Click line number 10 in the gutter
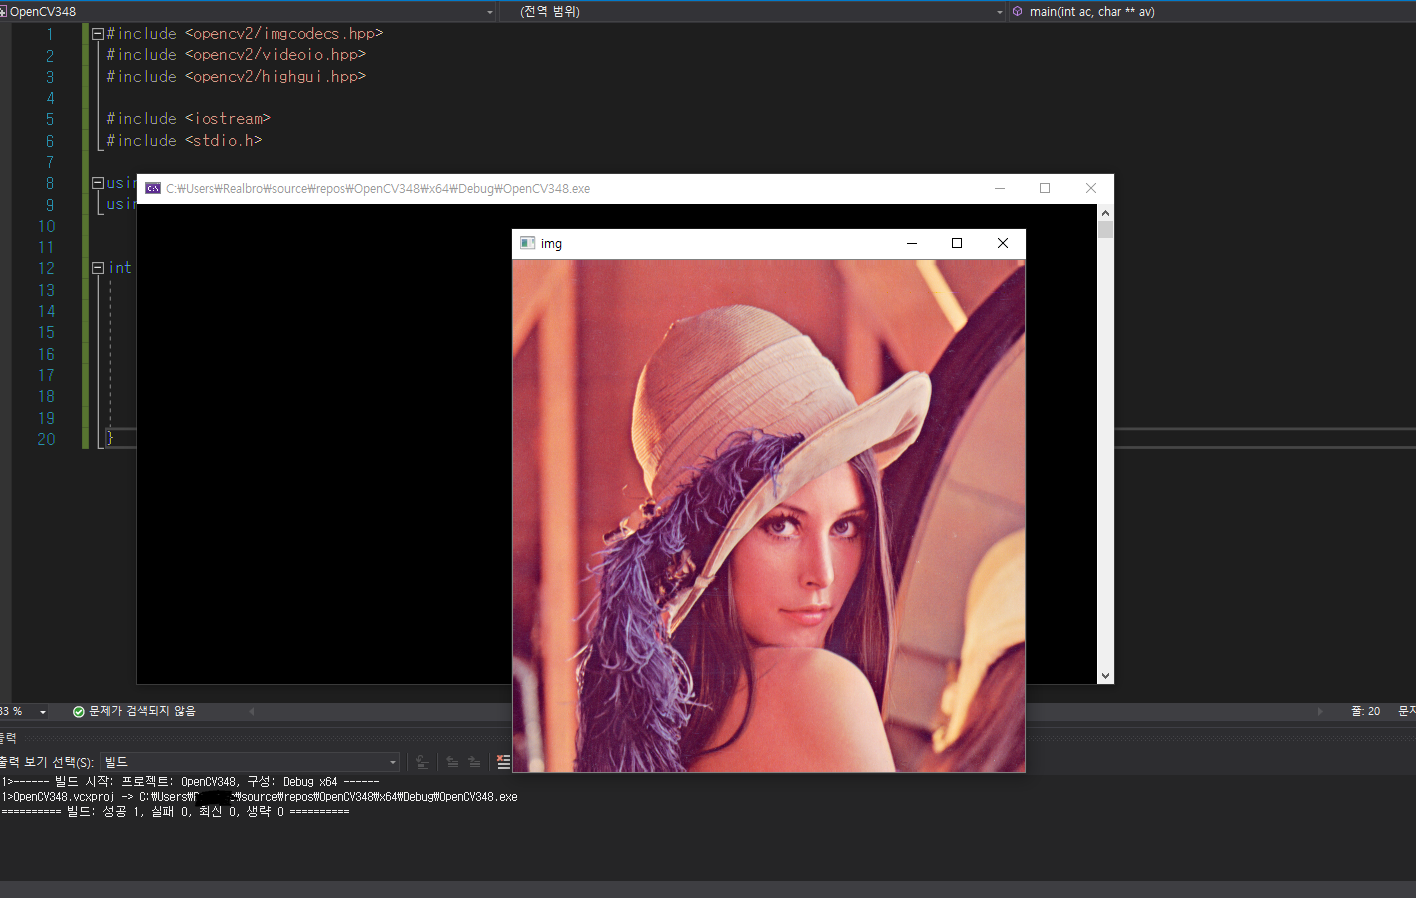1416x898 pixels. [47, 226]
